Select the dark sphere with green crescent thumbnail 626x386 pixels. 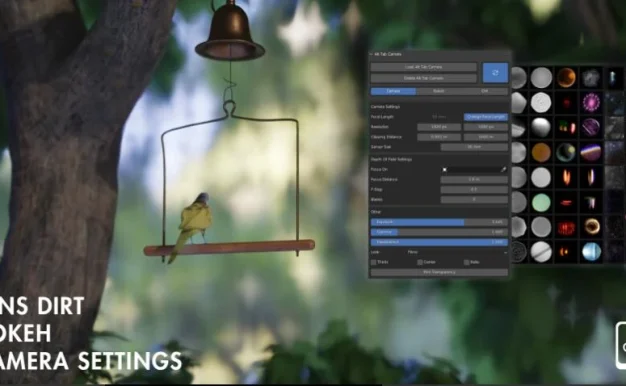click(566, 152)
